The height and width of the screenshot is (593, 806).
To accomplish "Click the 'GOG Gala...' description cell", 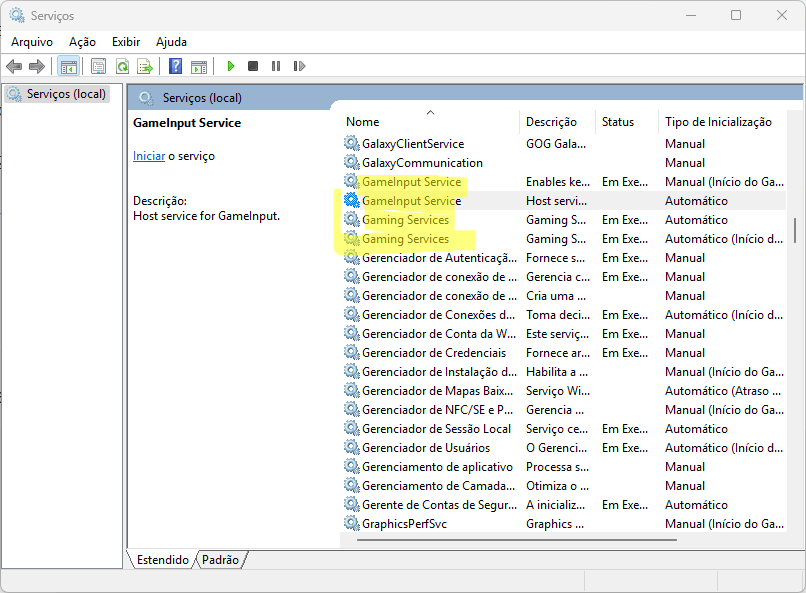I will [556, 144].
